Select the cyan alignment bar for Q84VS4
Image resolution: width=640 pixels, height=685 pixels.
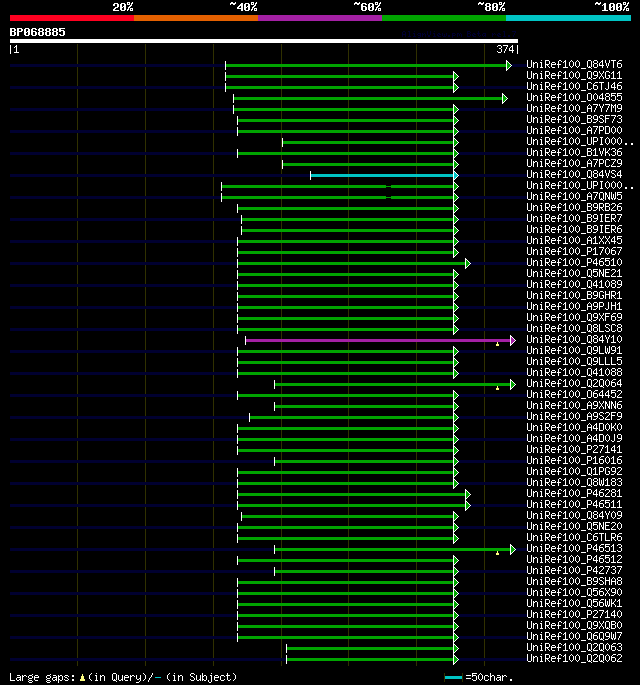[x=382, y=176]
